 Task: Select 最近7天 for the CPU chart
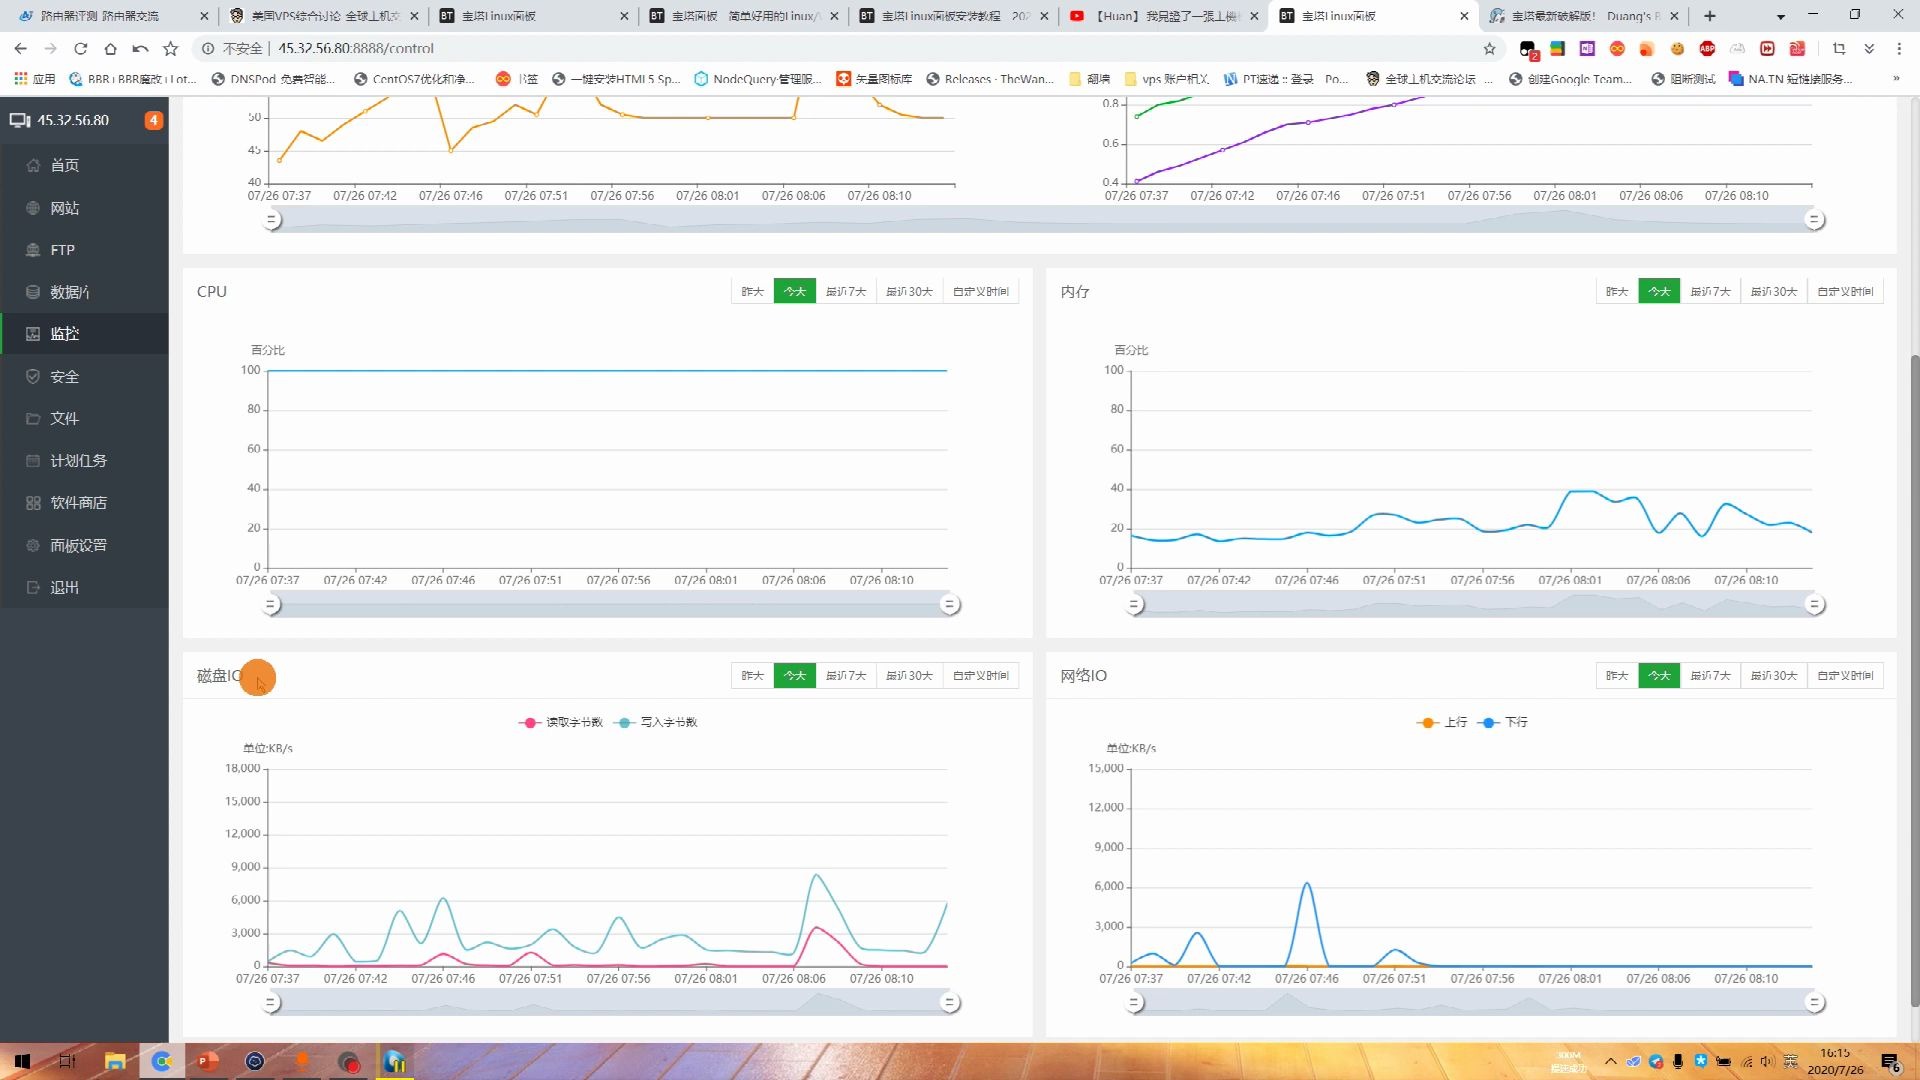845,292
